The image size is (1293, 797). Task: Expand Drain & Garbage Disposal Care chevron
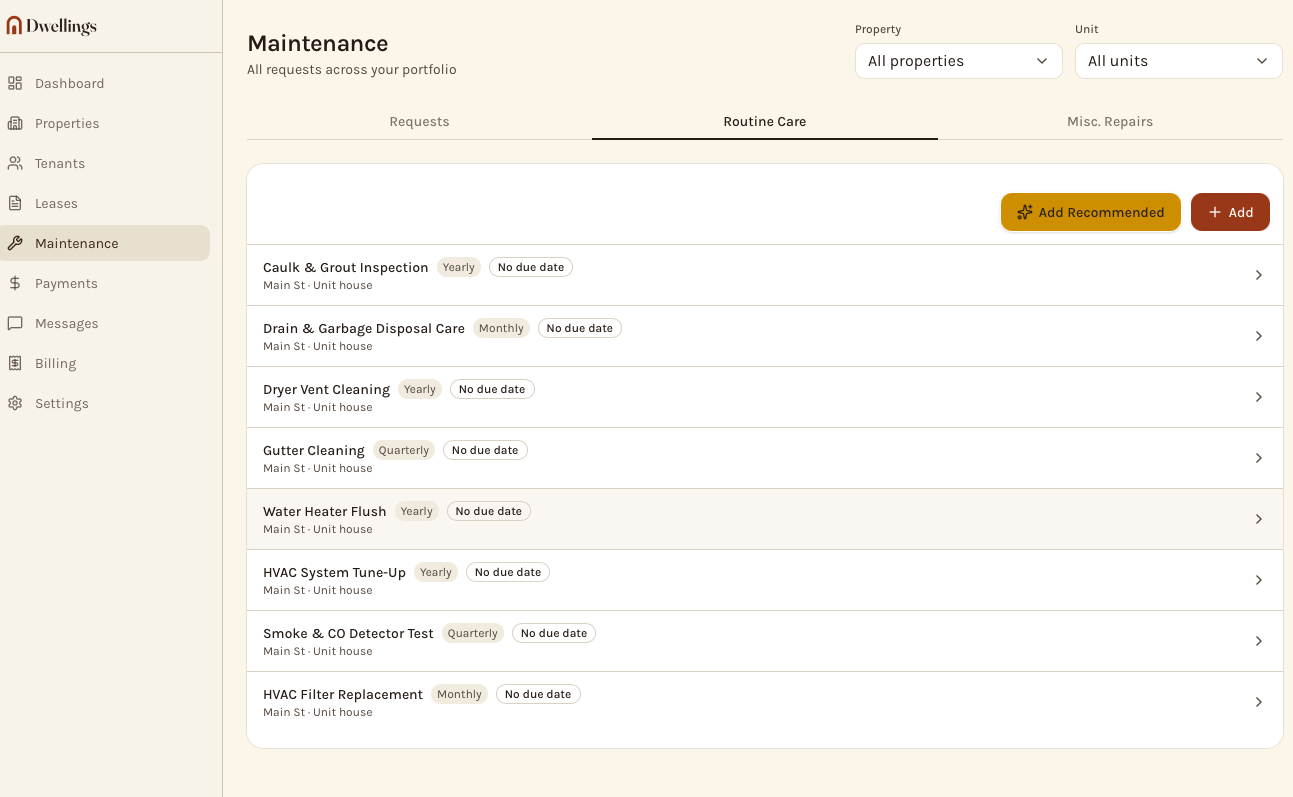coord(1259,336)
